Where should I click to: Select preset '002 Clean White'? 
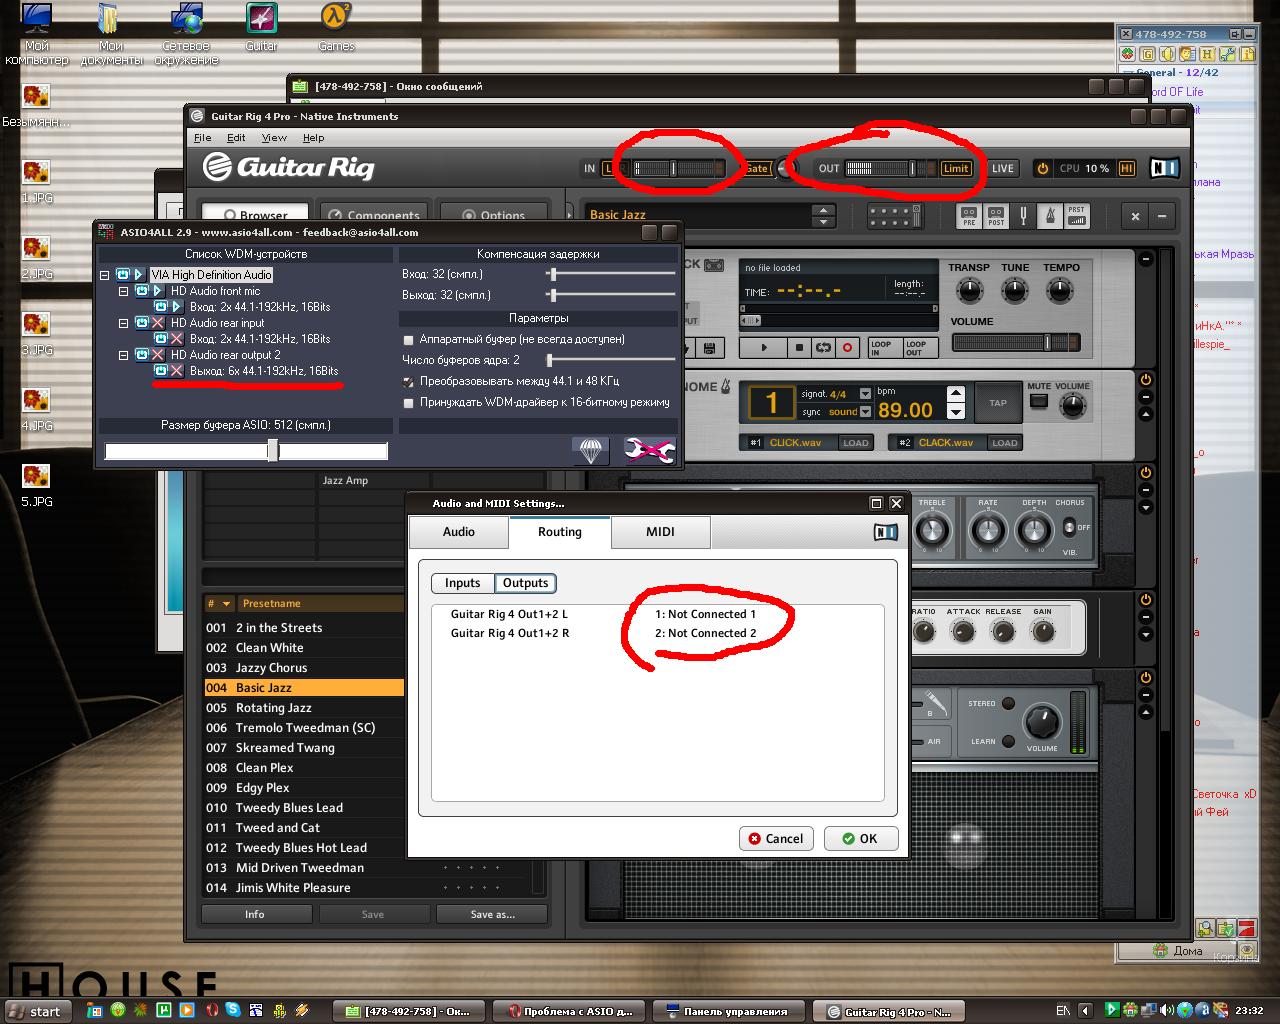[304, 648]
